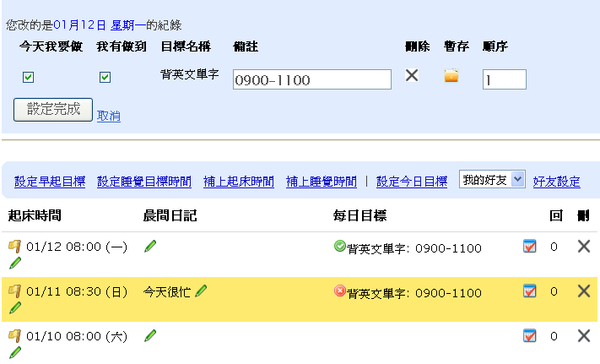This screenshot has height=364, width=600.
Task: Edit morning diary pencil for 01/12
Action: click(150, 246)
